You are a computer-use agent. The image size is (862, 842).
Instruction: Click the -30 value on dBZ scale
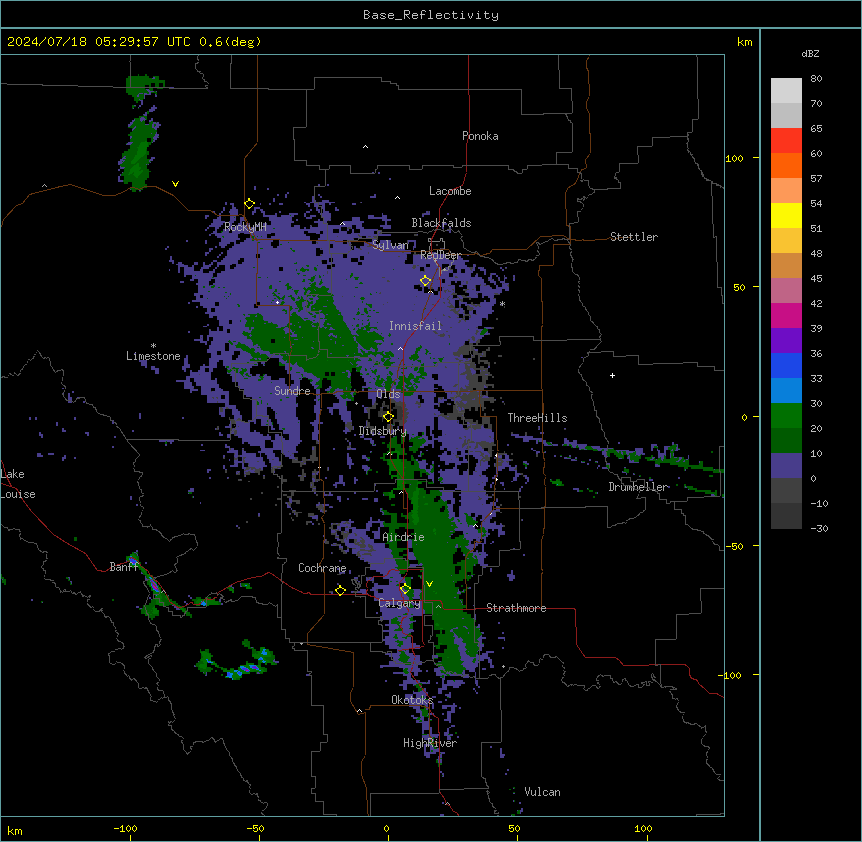tap(819, 528)
